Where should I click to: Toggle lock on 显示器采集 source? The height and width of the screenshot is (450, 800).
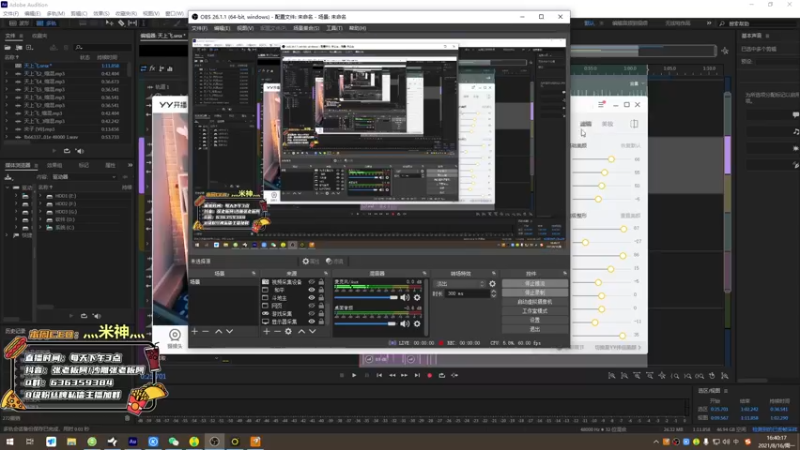click(x=321, y=321)
